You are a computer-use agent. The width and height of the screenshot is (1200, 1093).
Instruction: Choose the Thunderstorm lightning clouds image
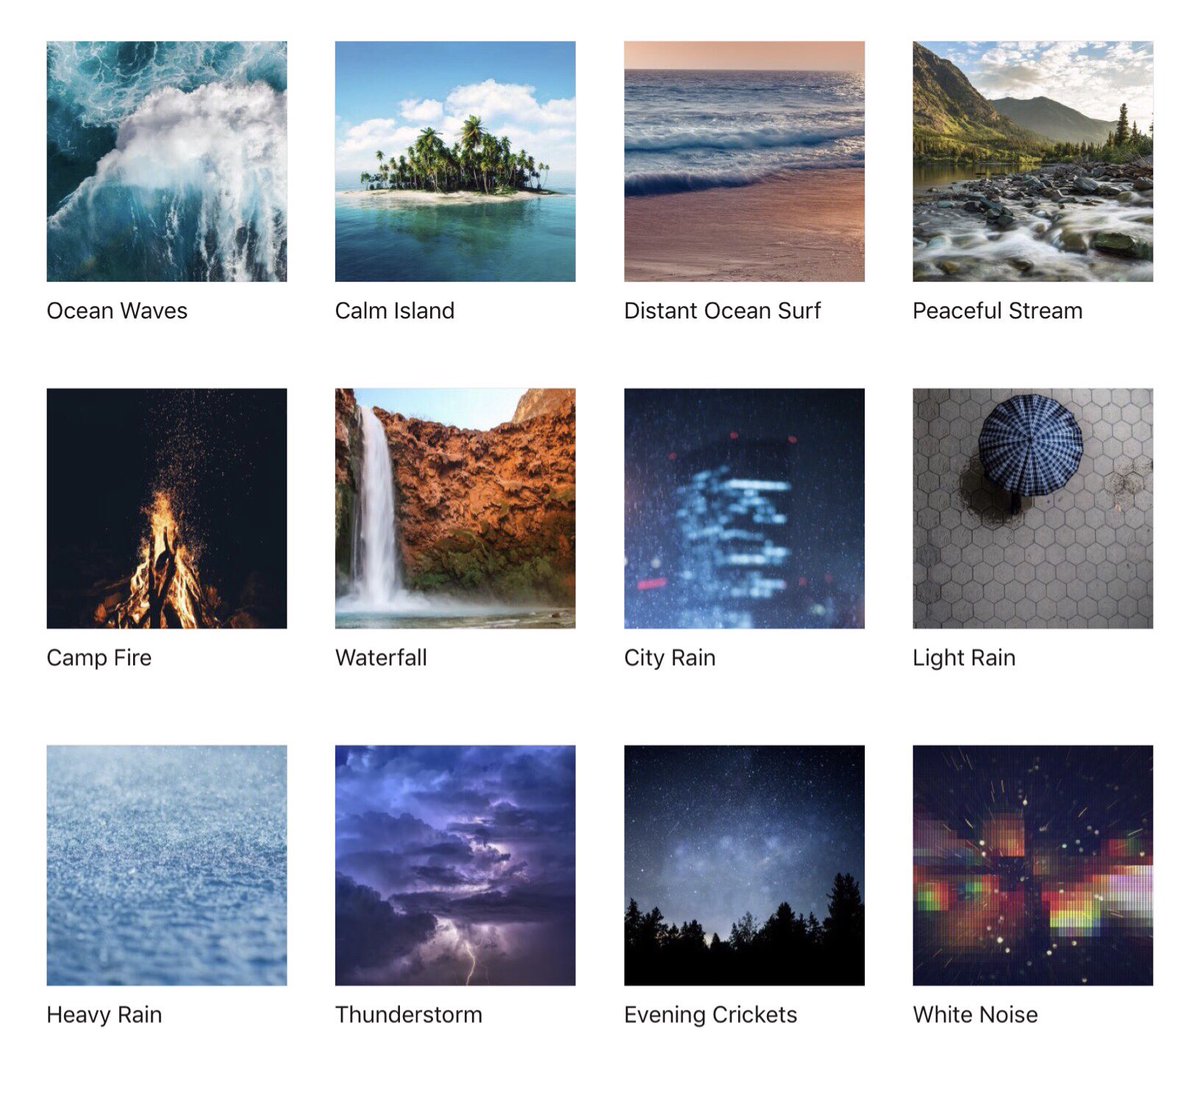455,865
